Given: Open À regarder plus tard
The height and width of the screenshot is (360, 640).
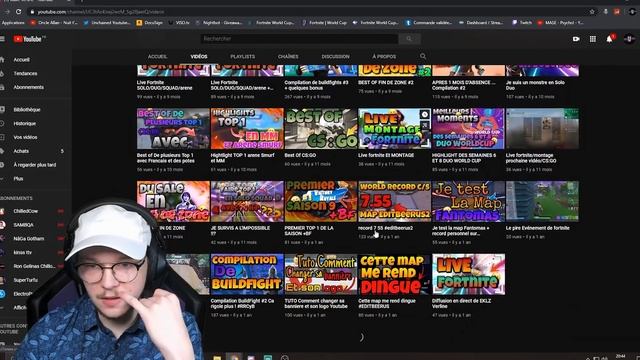Looking at the screenshot, I should click(x=35, y=165).
